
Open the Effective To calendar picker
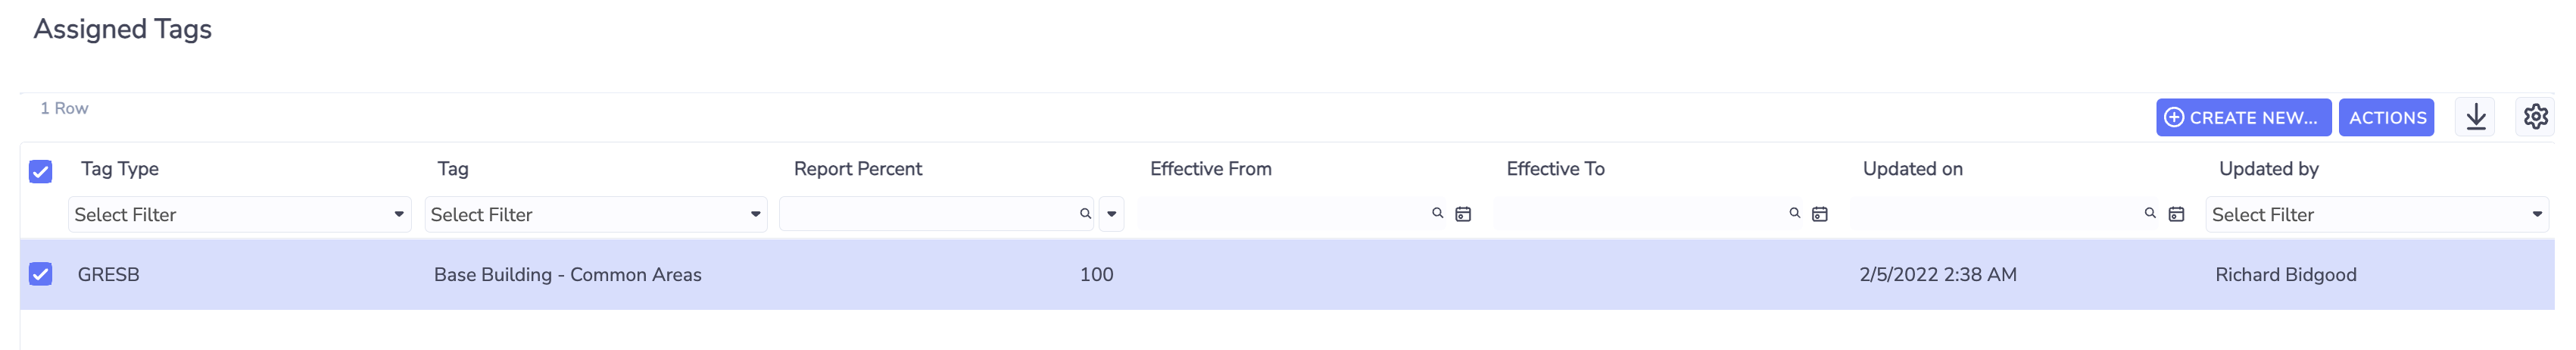coord(1820,214)
